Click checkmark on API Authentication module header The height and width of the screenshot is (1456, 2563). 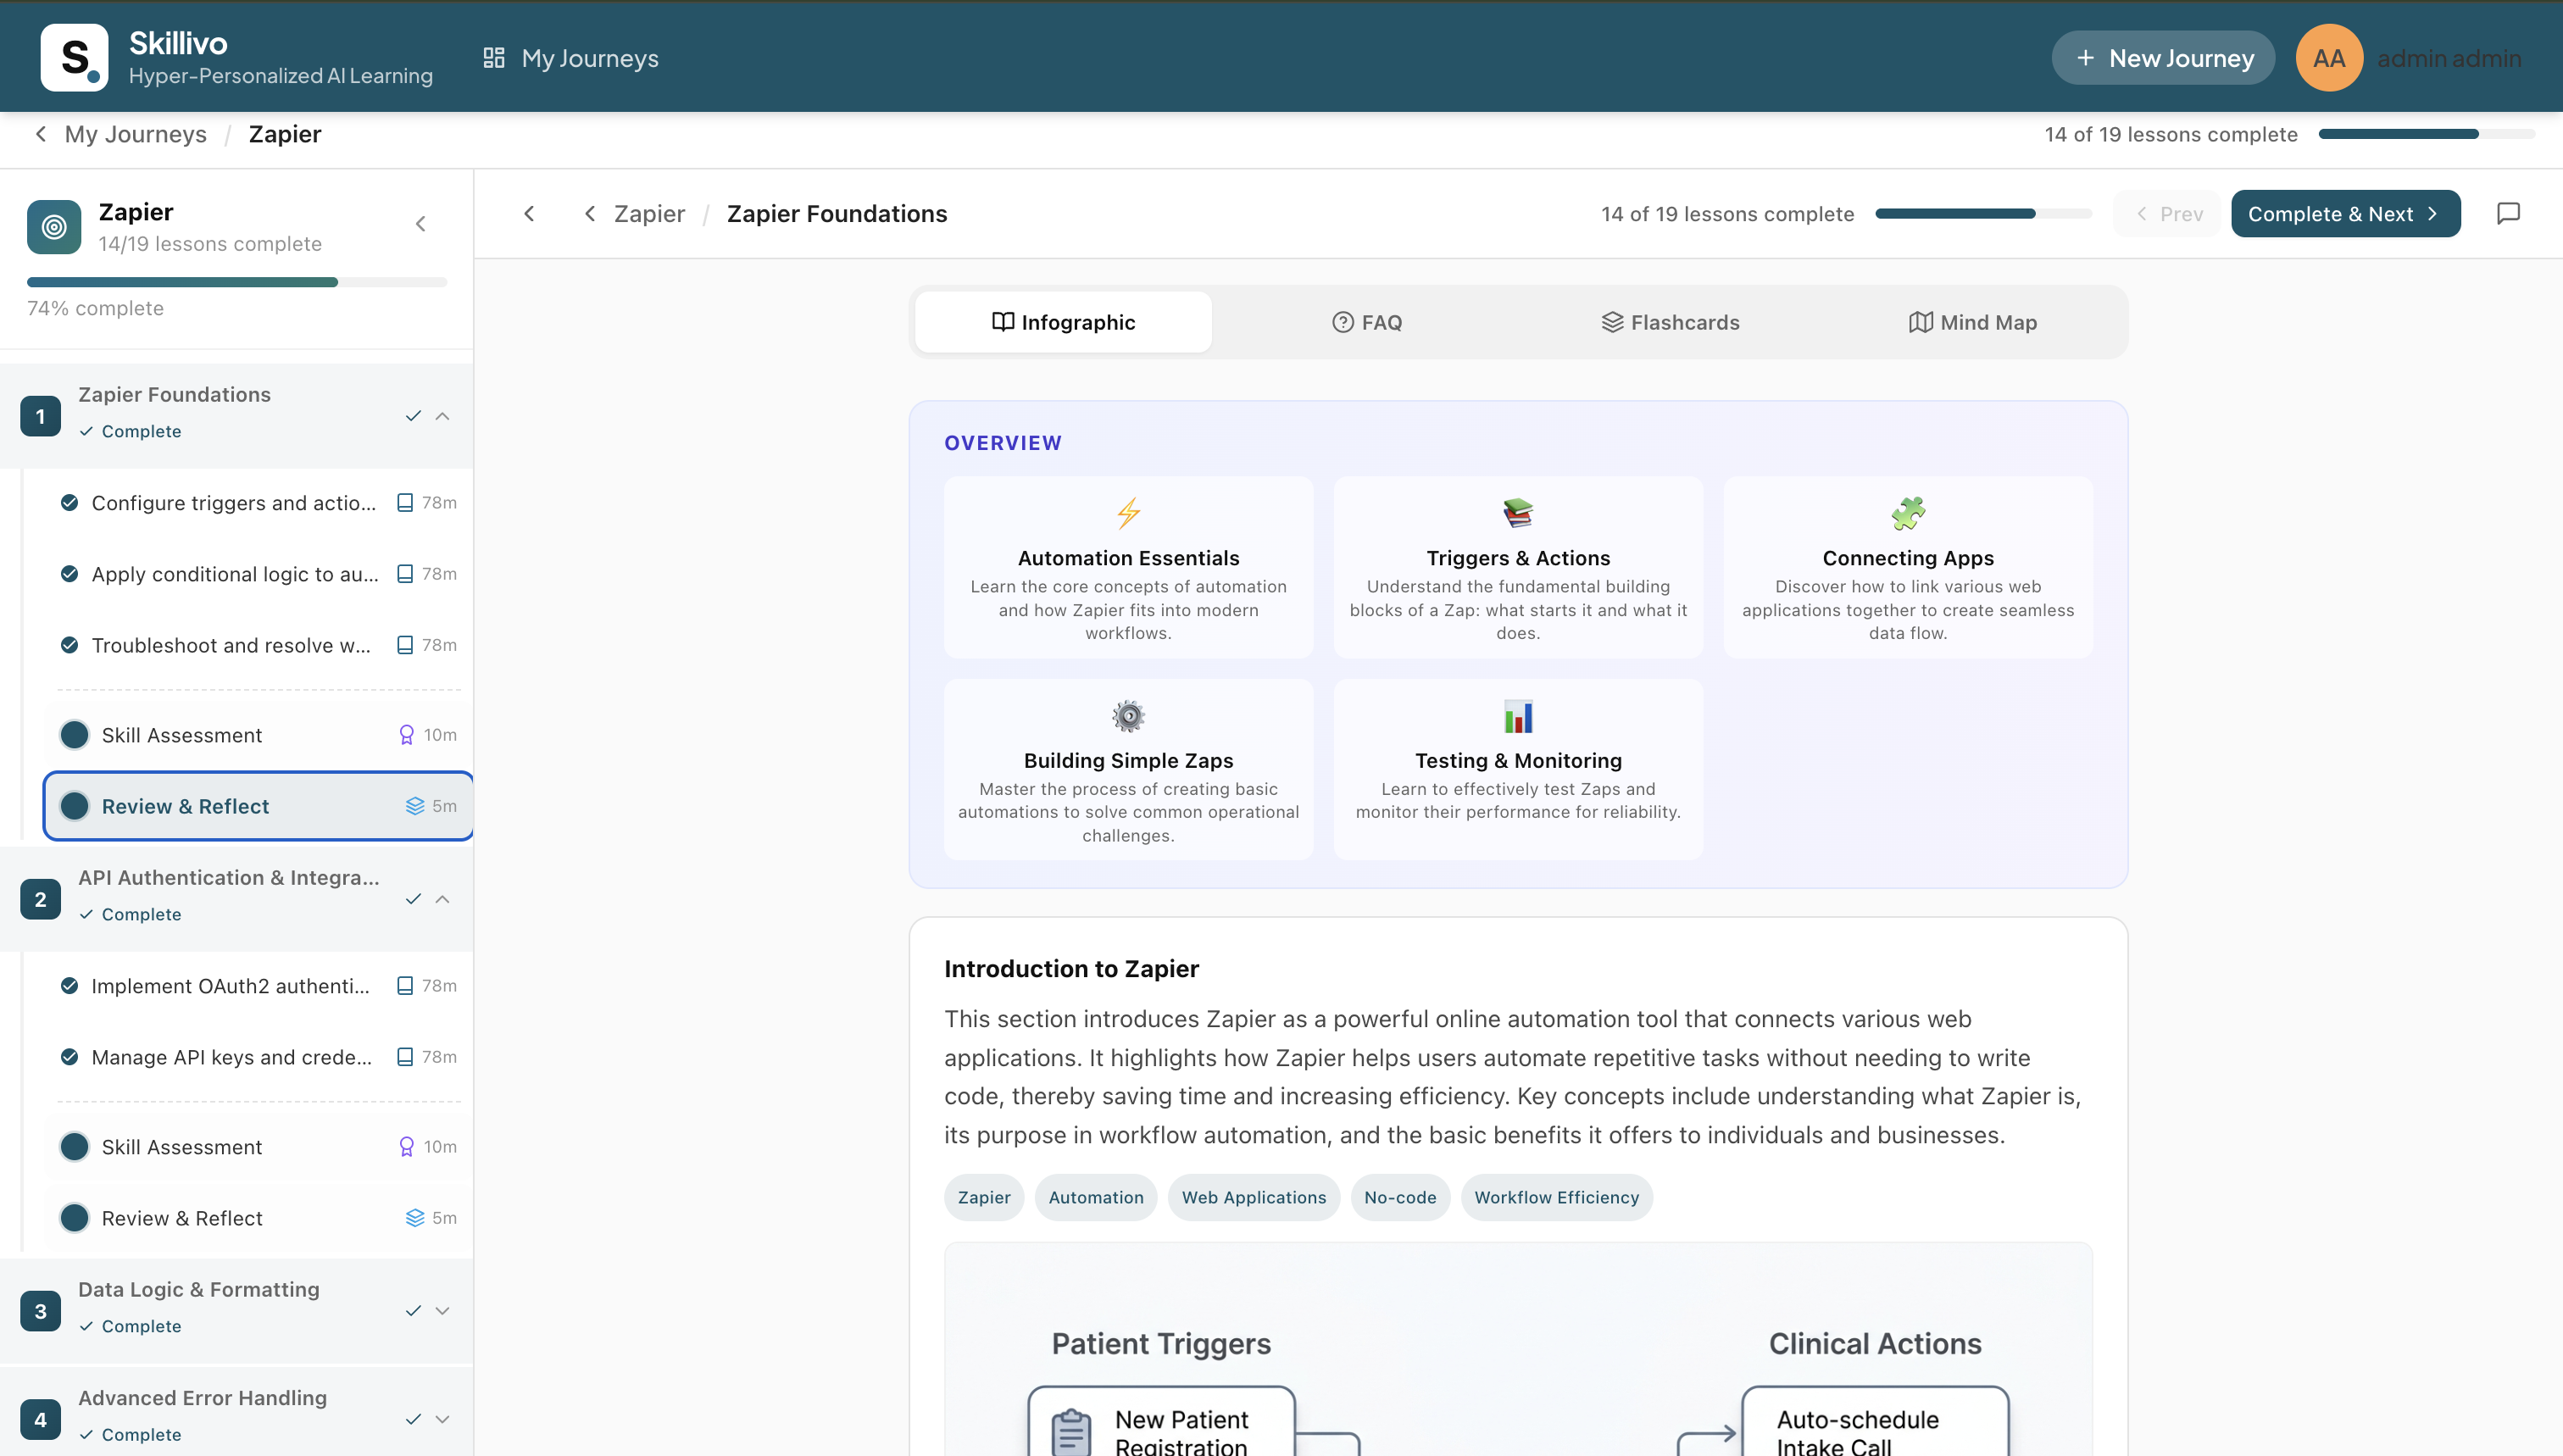[x=413, y=899]
